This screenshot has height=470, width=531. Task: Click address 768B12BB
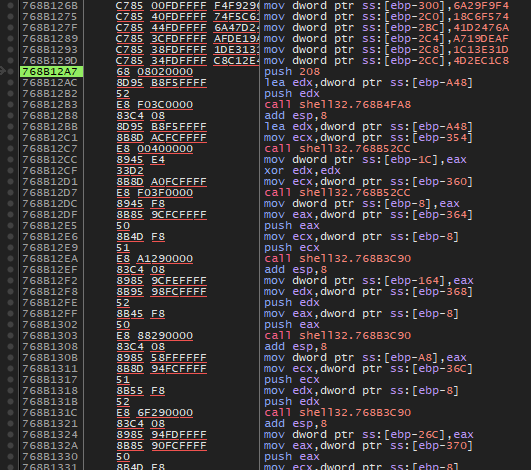point(50,127)
